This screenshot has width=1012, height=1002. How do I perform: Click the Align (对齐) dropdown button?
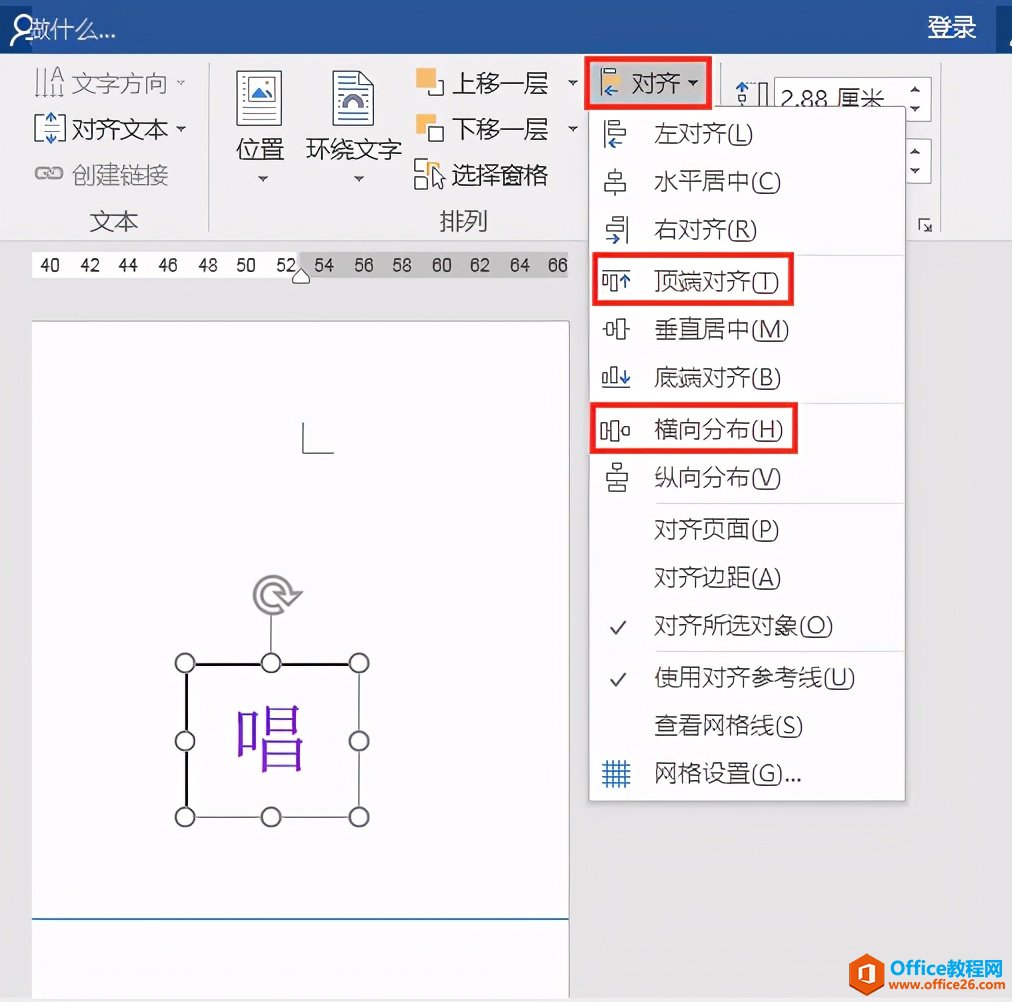[x=648, y=83]
